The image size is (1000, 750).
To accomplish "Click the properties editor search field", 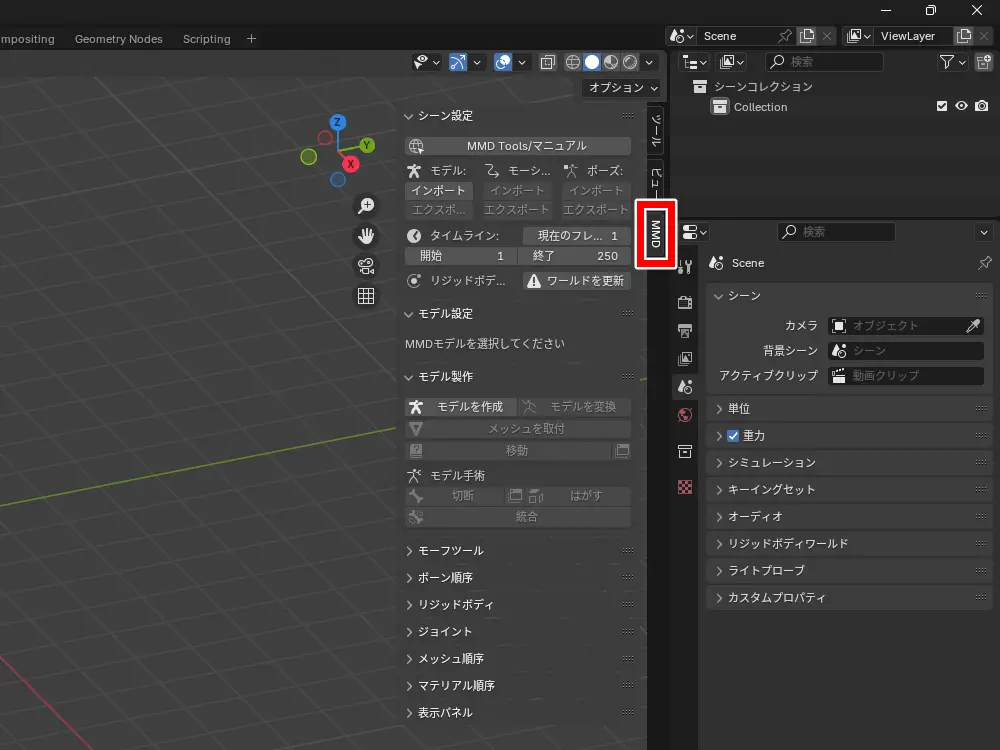I will [836, 232].
